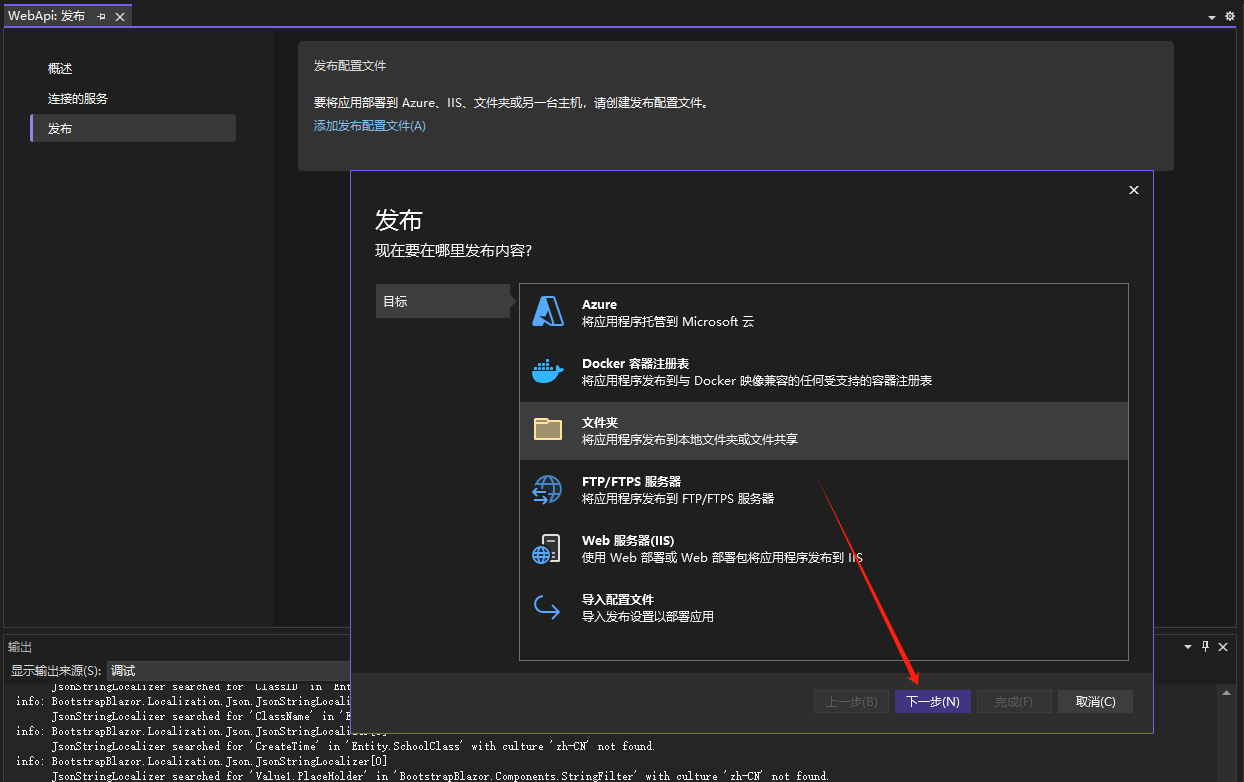The image size is (1244, 782).
Task: Select the Web 服务器(IIS) icon
Action: pyautogui.click(x=547, y=547)
